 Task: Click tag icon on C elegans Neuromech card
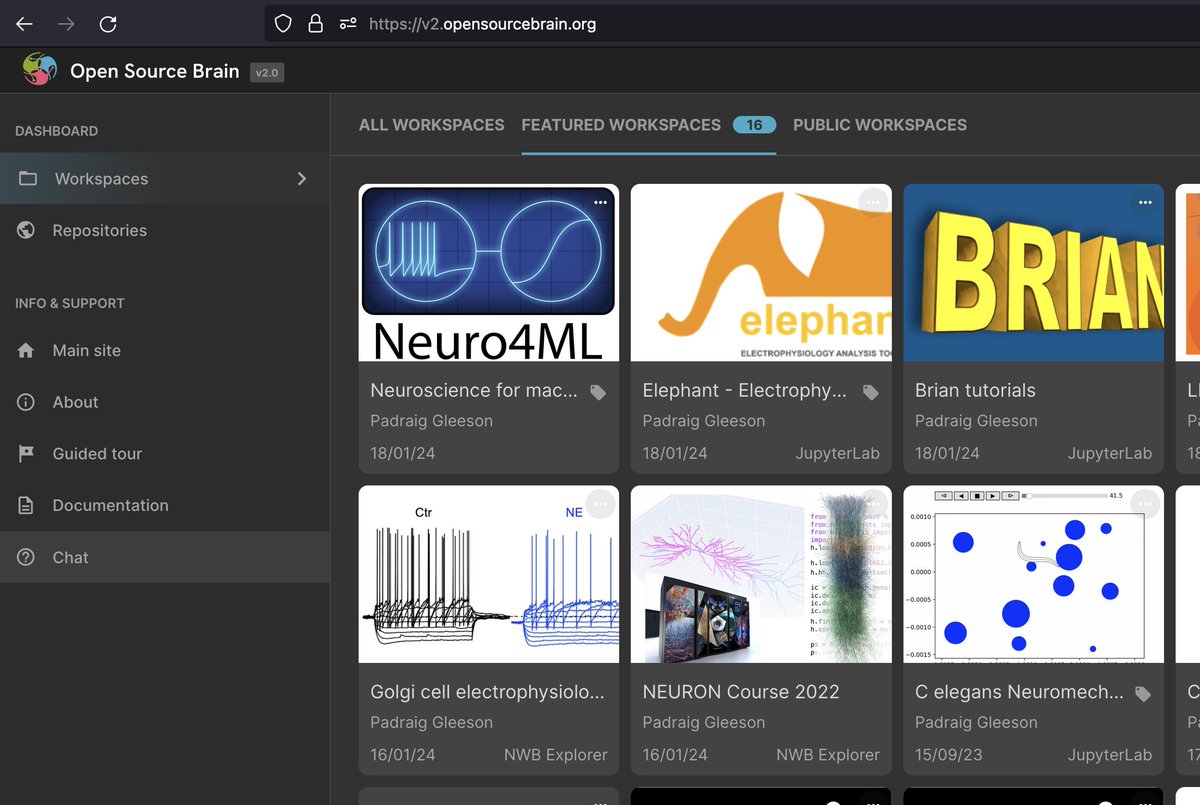[1143, 694]
